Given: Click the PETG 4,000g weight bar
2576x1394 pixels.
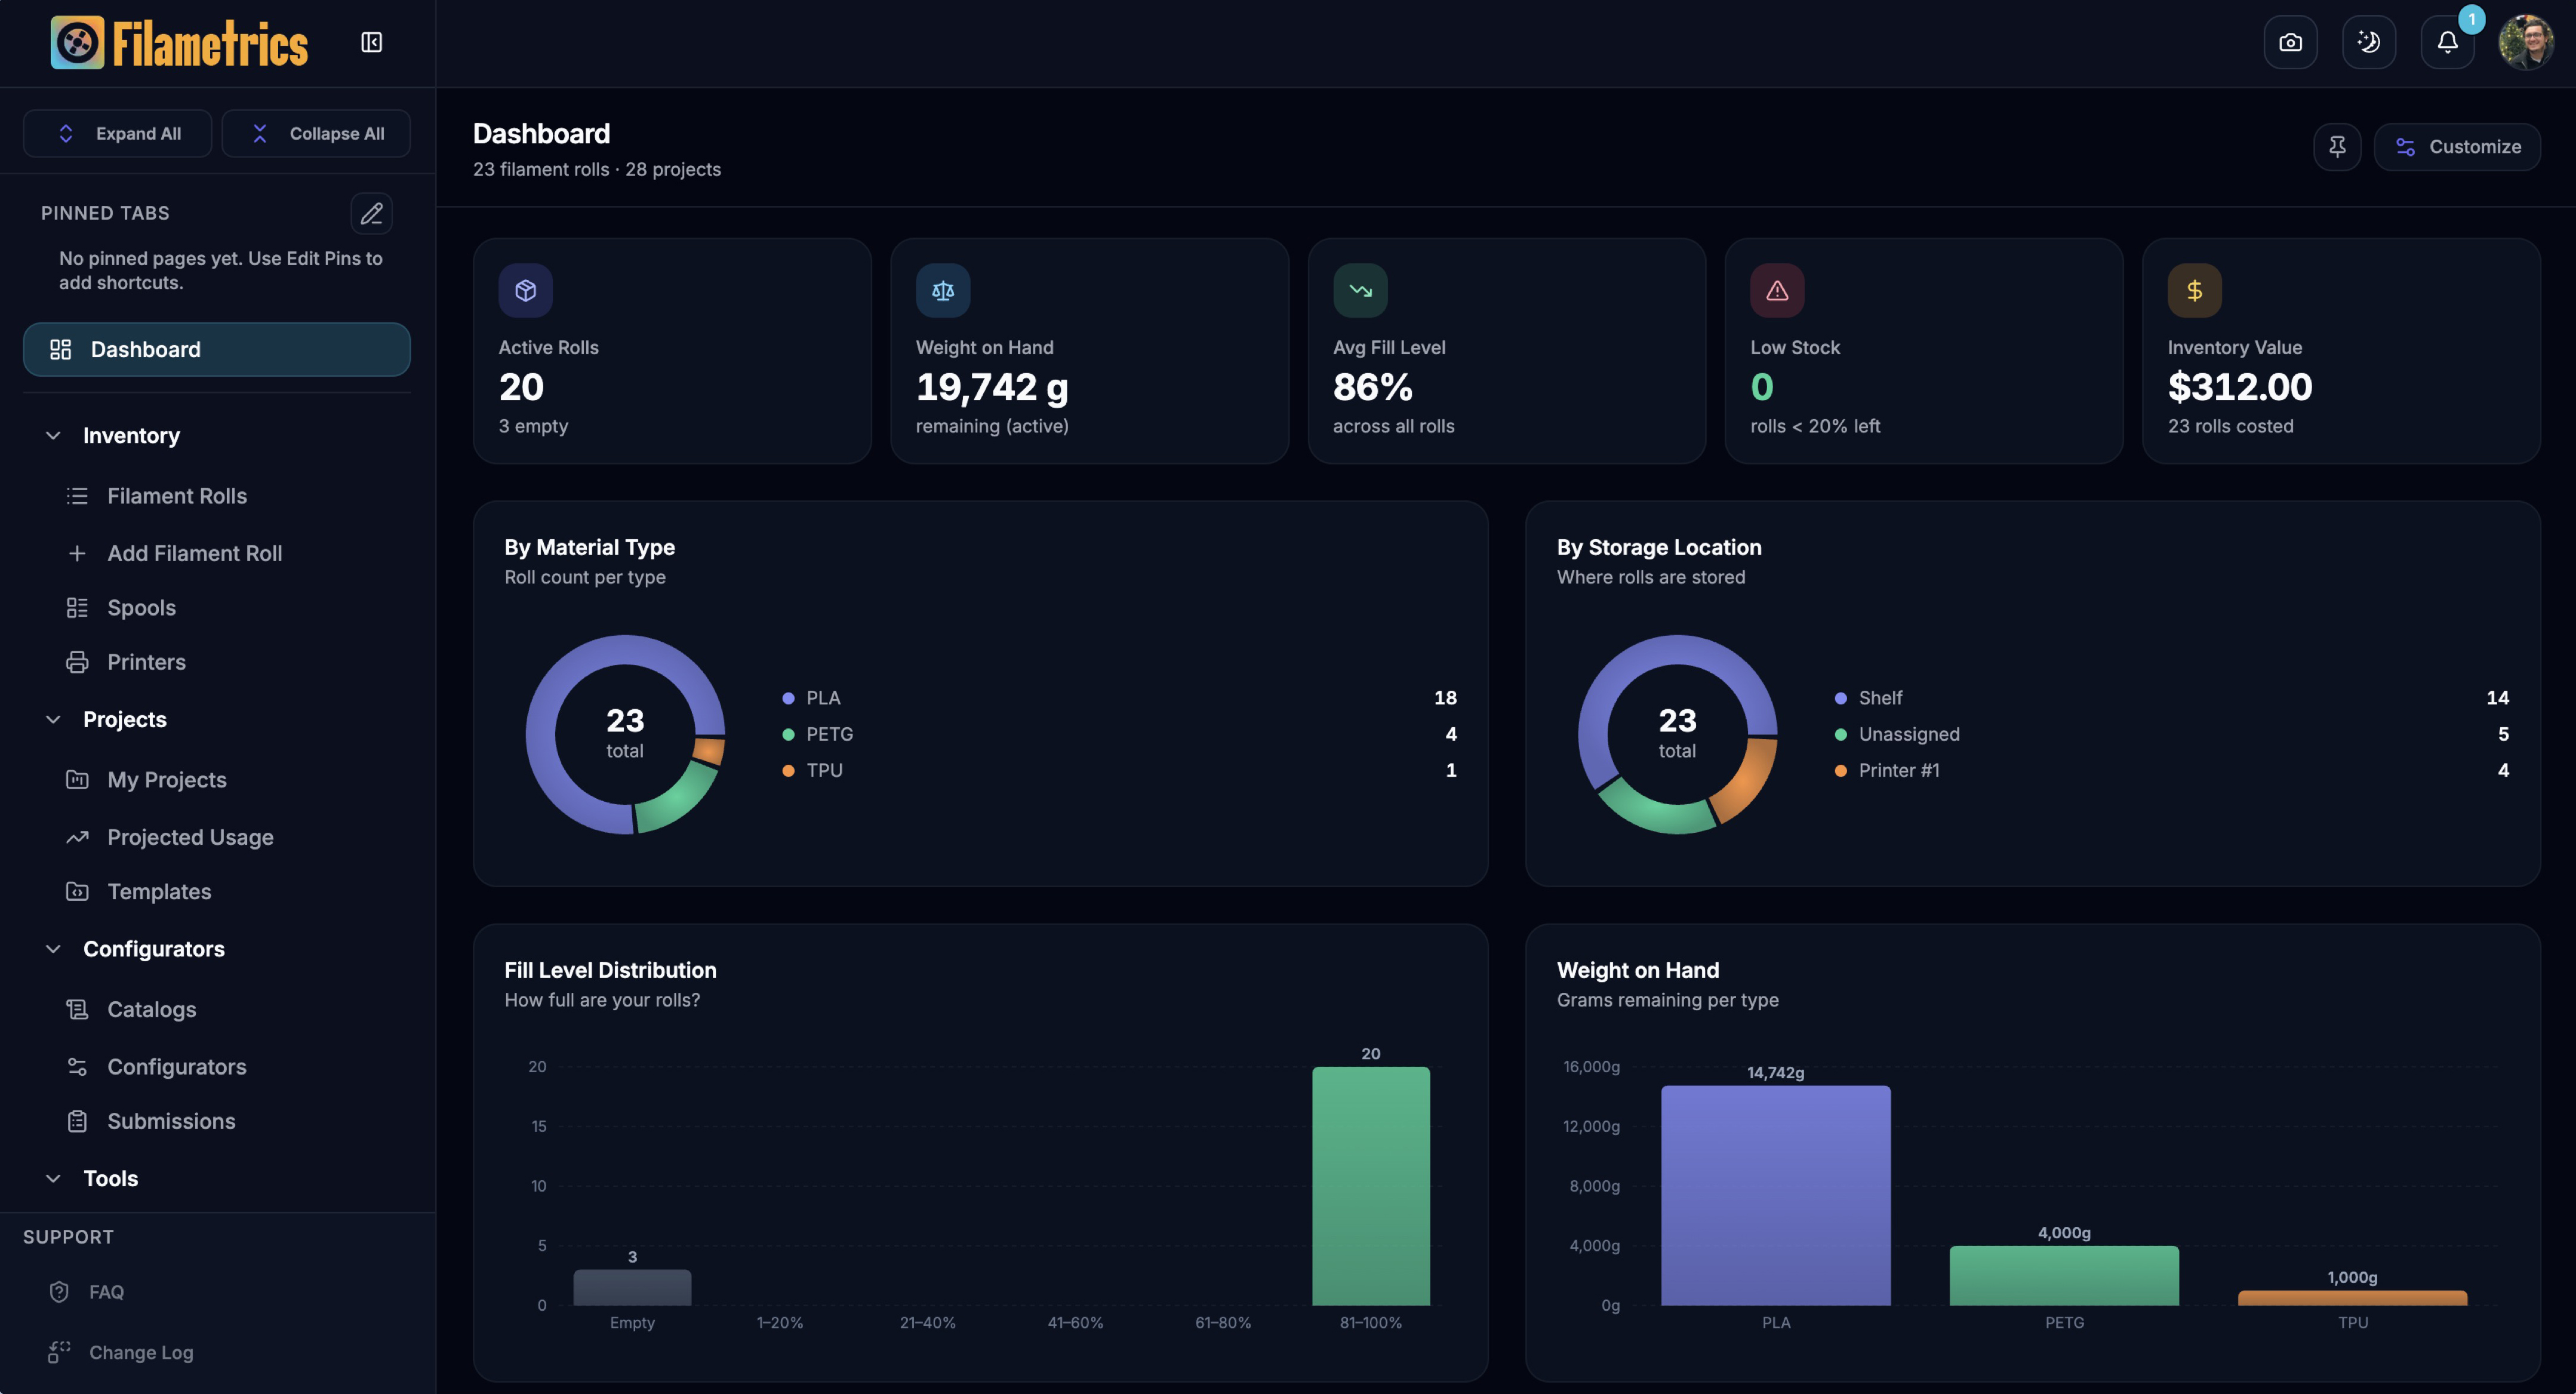Looking at the screenshot, I should pyautogui.click(x=2064, y=1275).
